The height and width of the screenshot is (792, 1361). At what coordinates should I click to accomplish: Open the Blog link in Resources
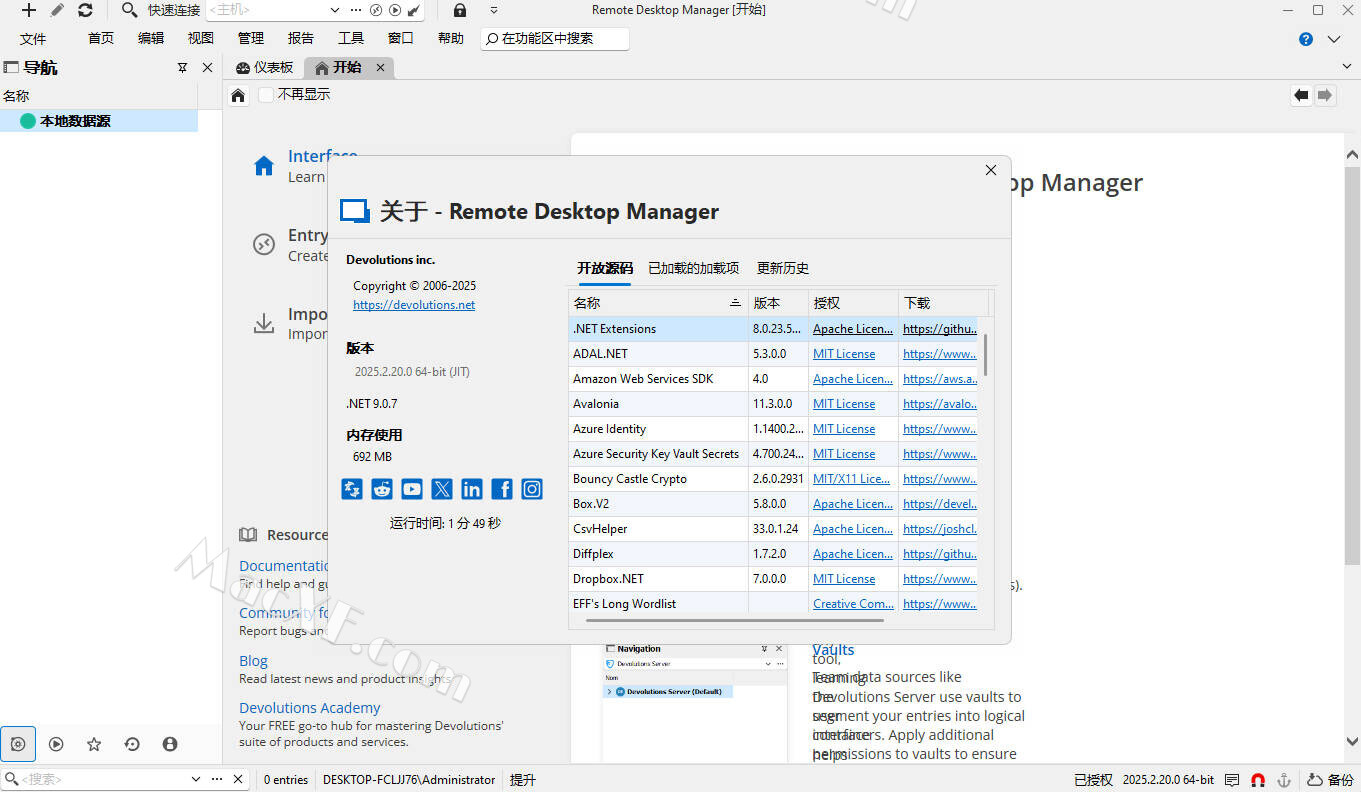253,661
